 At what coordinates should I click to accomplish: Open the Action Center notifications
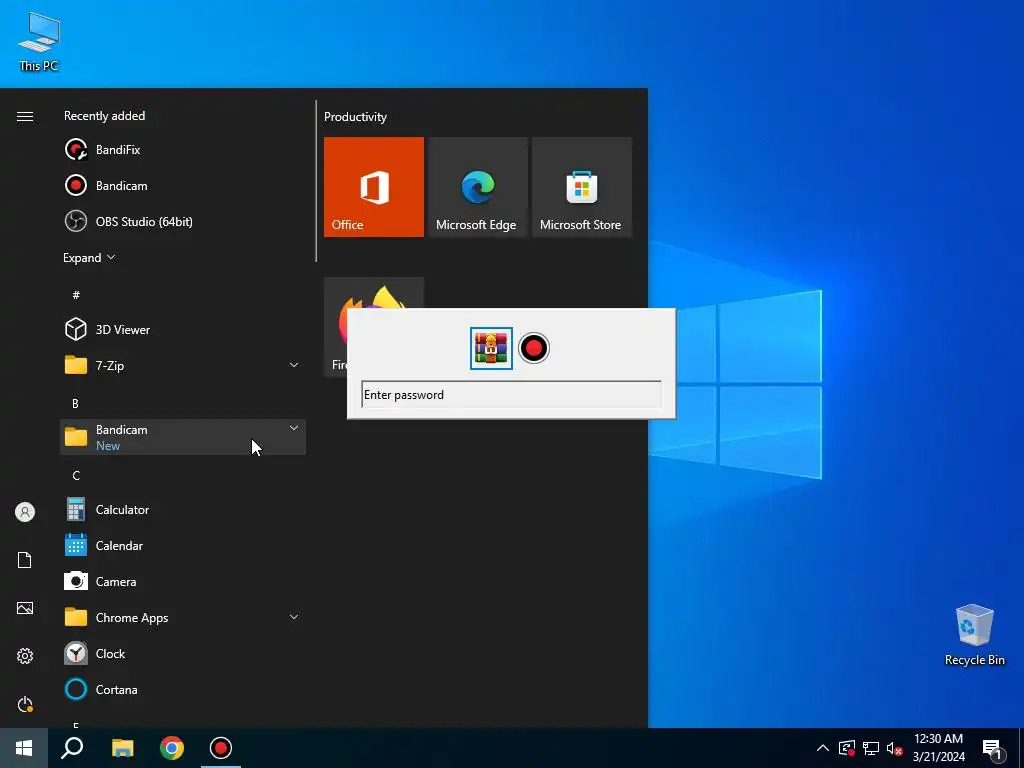coord(993,749)
